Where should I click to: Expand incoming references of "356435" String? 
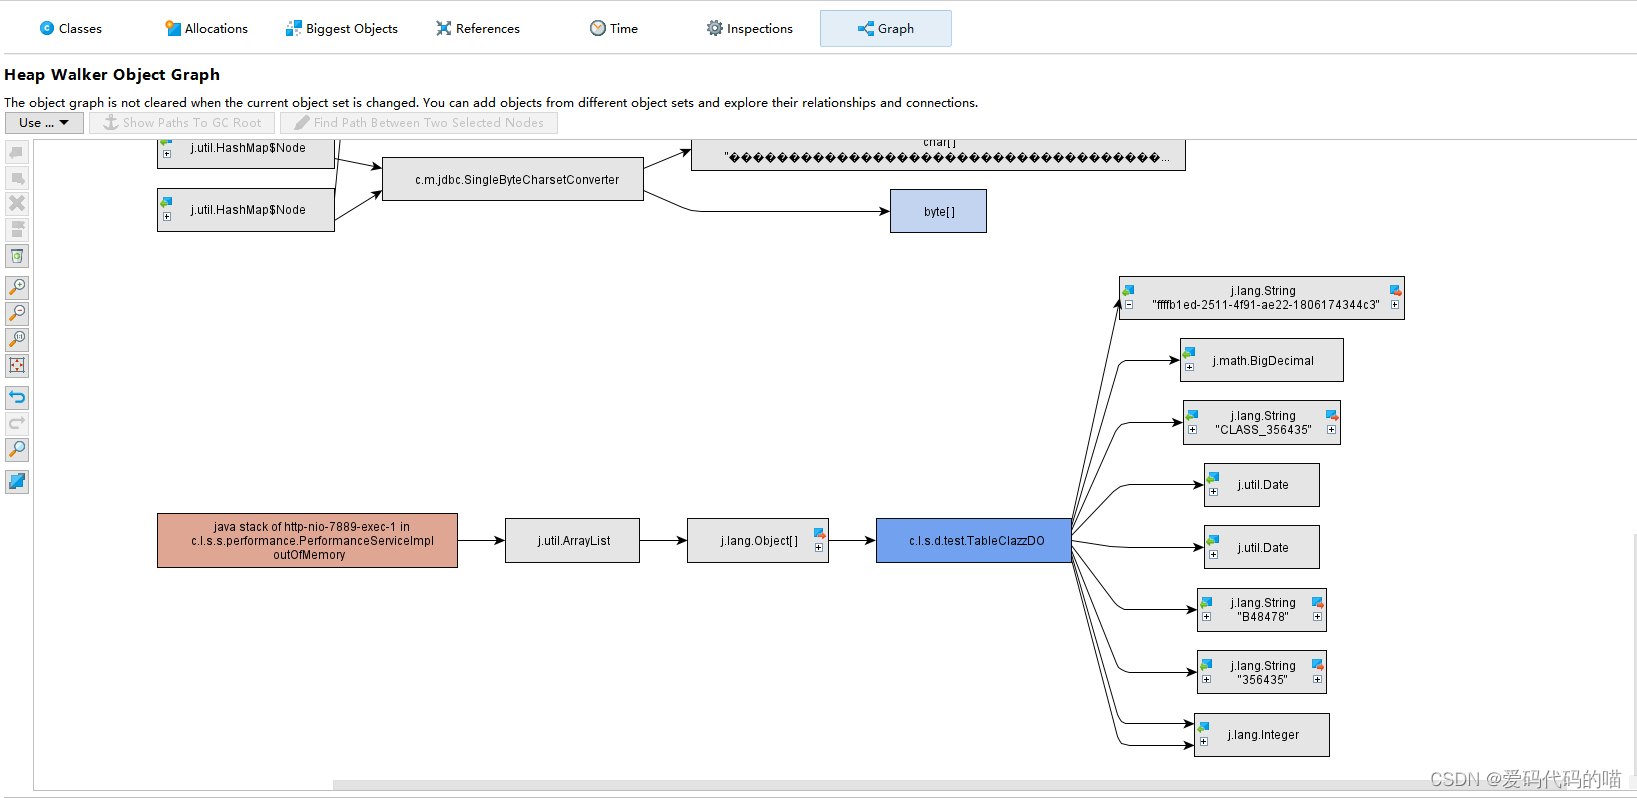pyautogui.click(x=1206, y=680)
